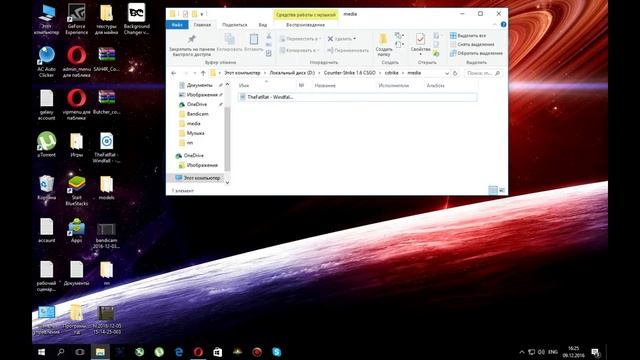Select the AC Auto Clicker desktop icon
This screenshot has height=360, width=640.
click(x=46, y=62)
